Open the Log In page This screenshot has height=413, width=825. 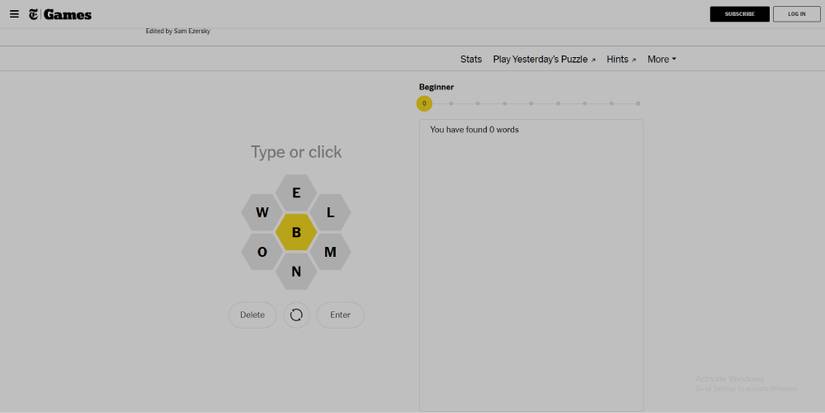pos(796,14)
